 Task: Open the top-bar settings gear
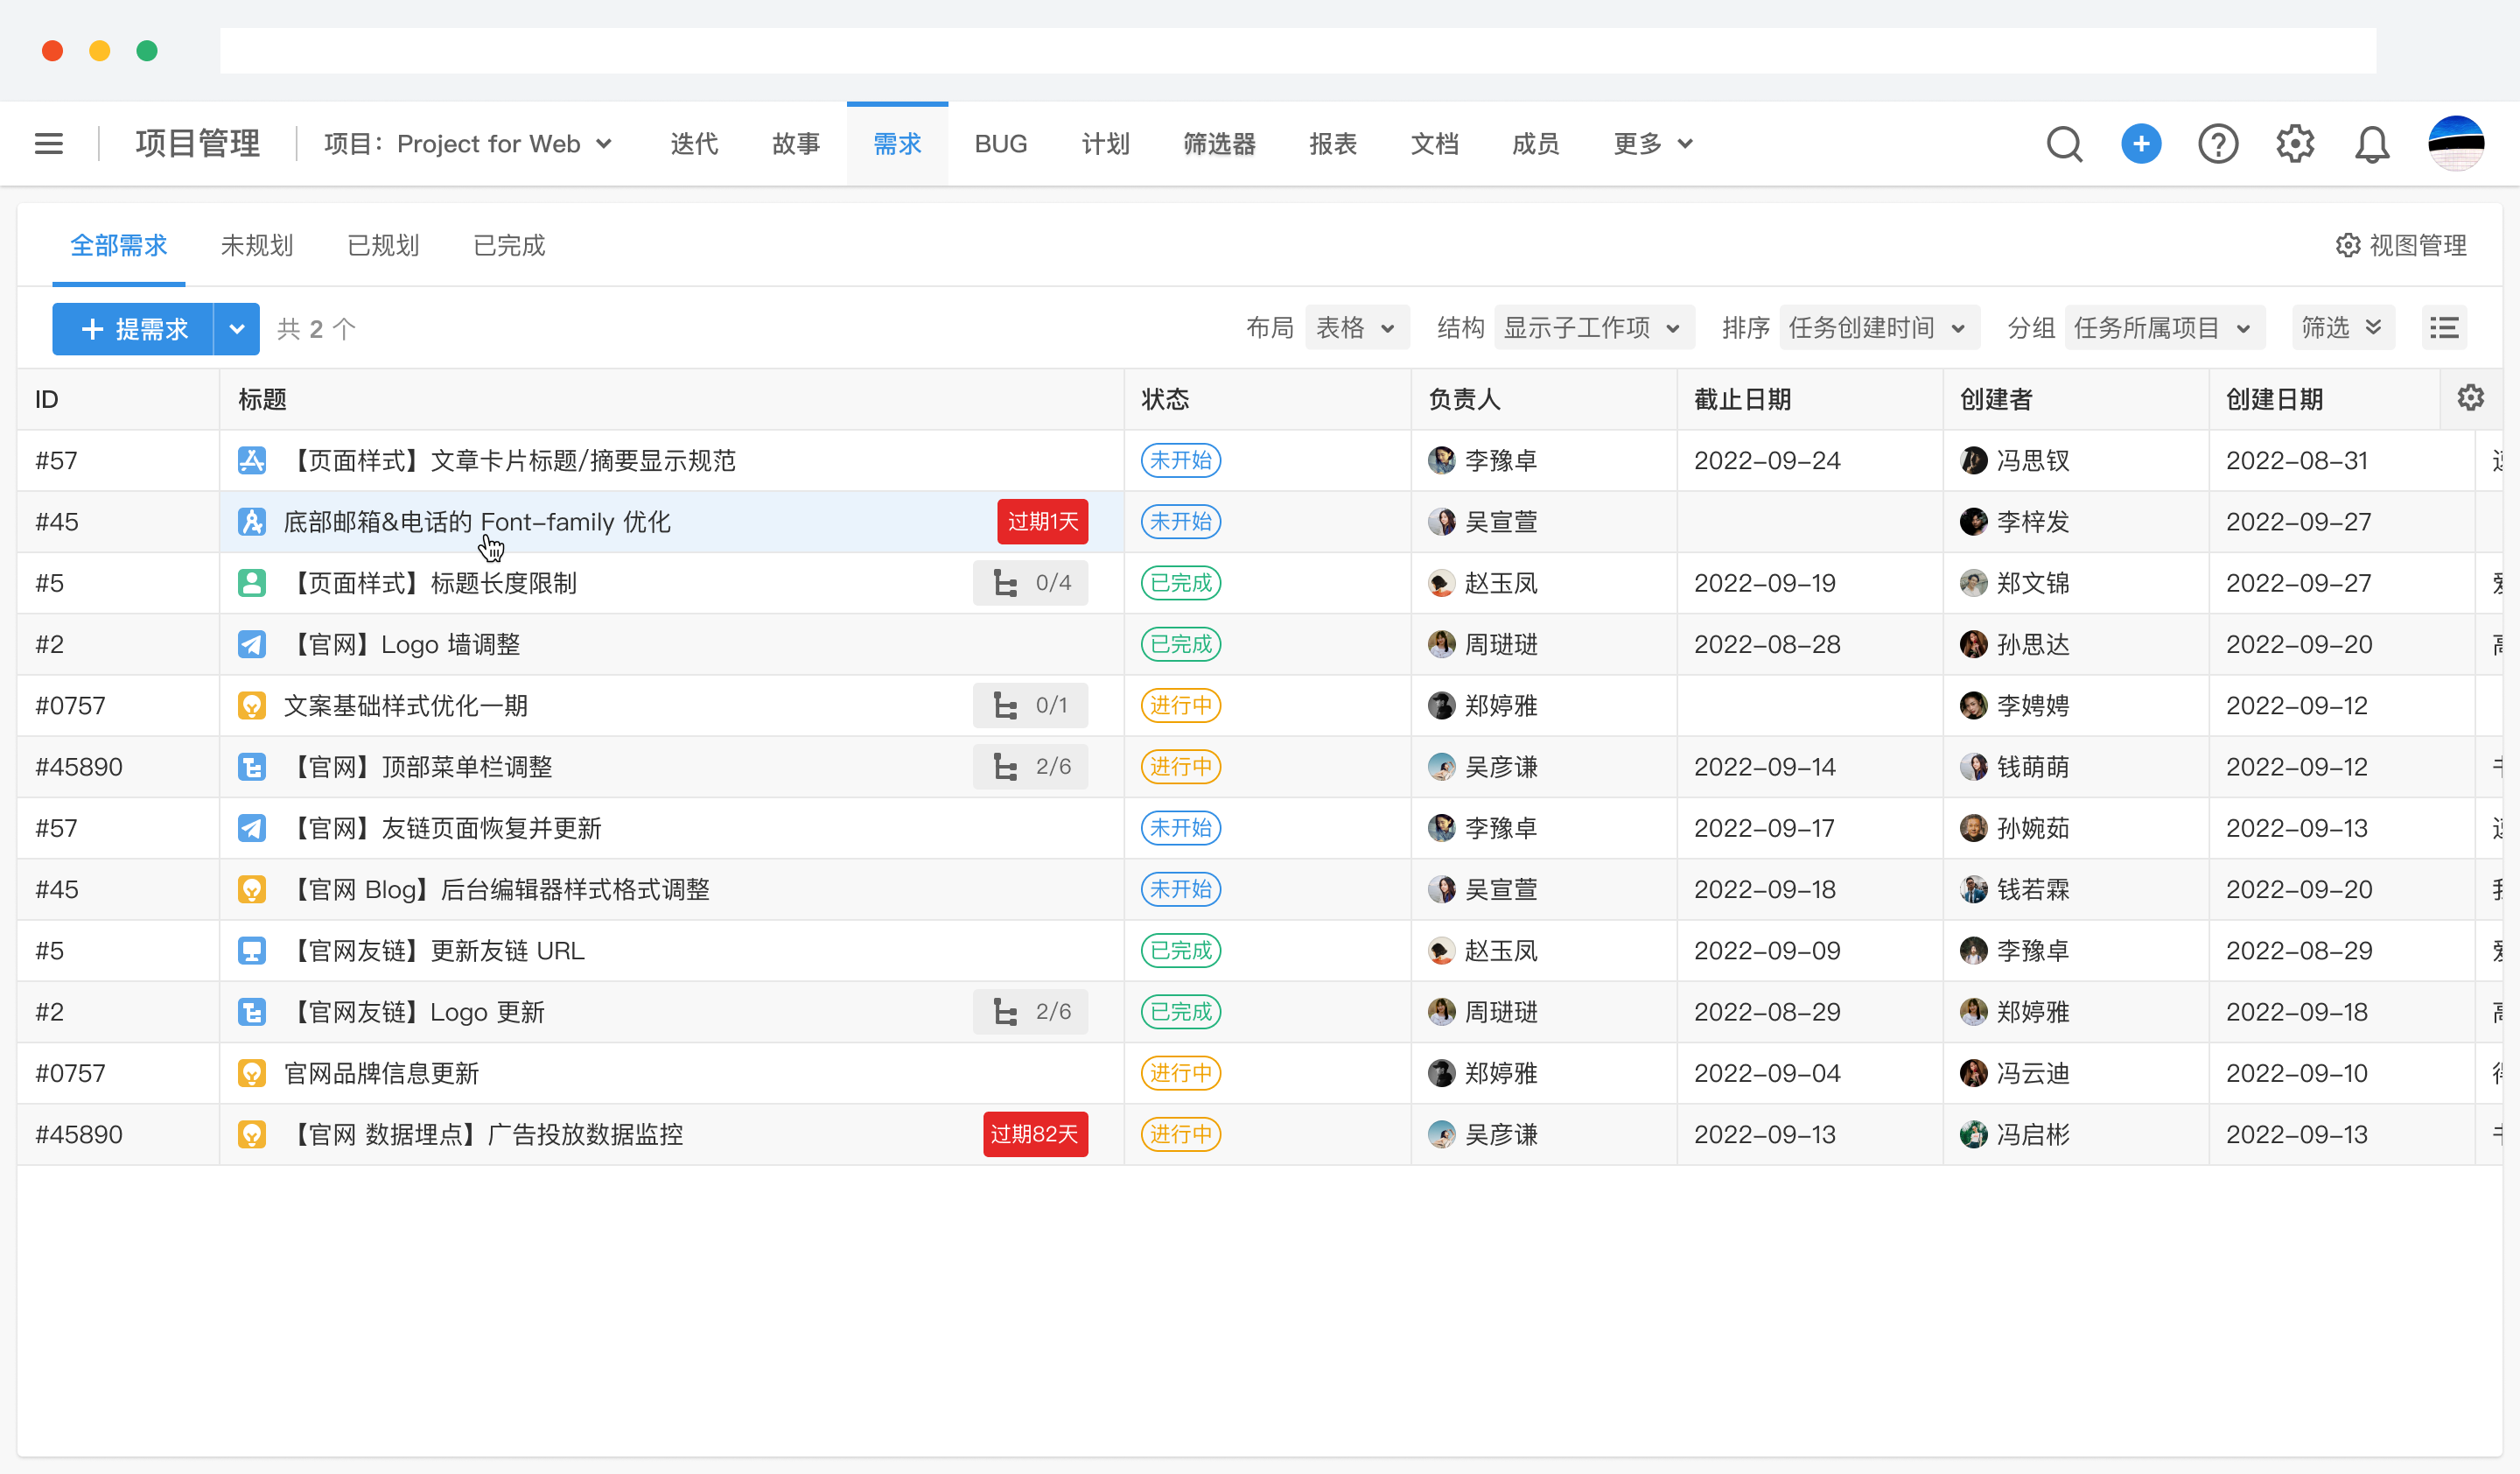(x=2295, y=144)
